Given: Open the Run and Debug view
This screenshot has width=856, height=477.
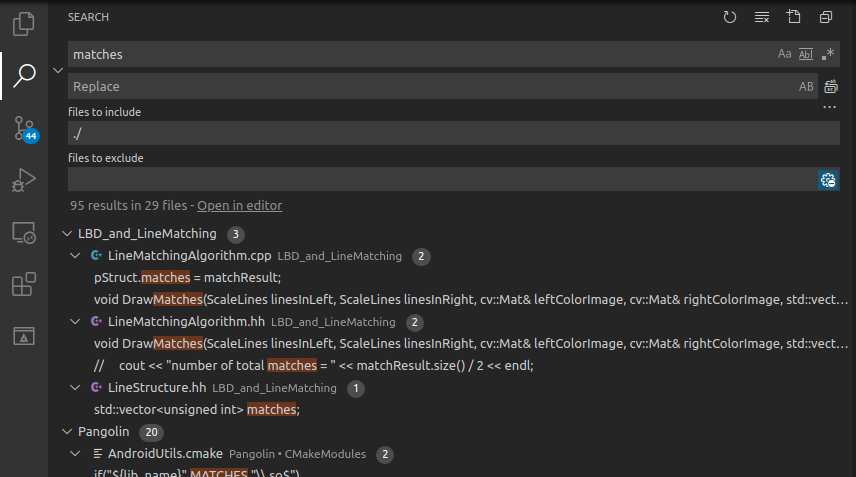Looking at the screenshot, I should tap(23, 180).
